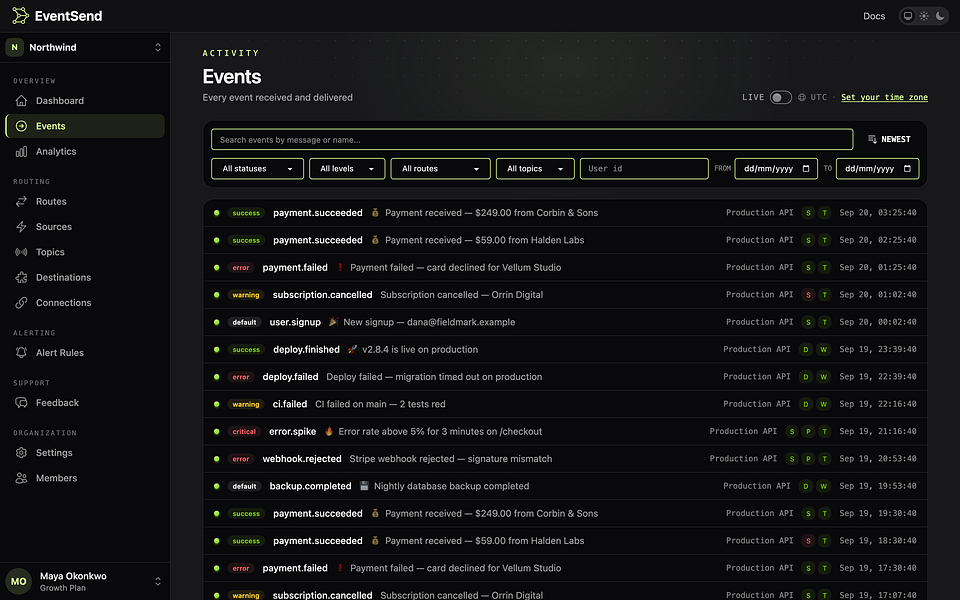Open the TO date calendar picker icon

pos(907,168)
